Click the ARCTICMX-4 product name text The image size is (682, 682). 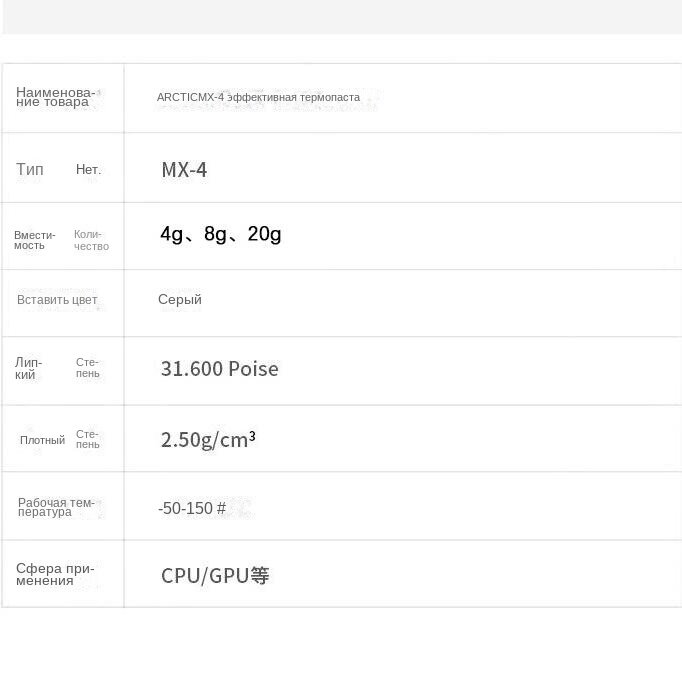(258, 97)
